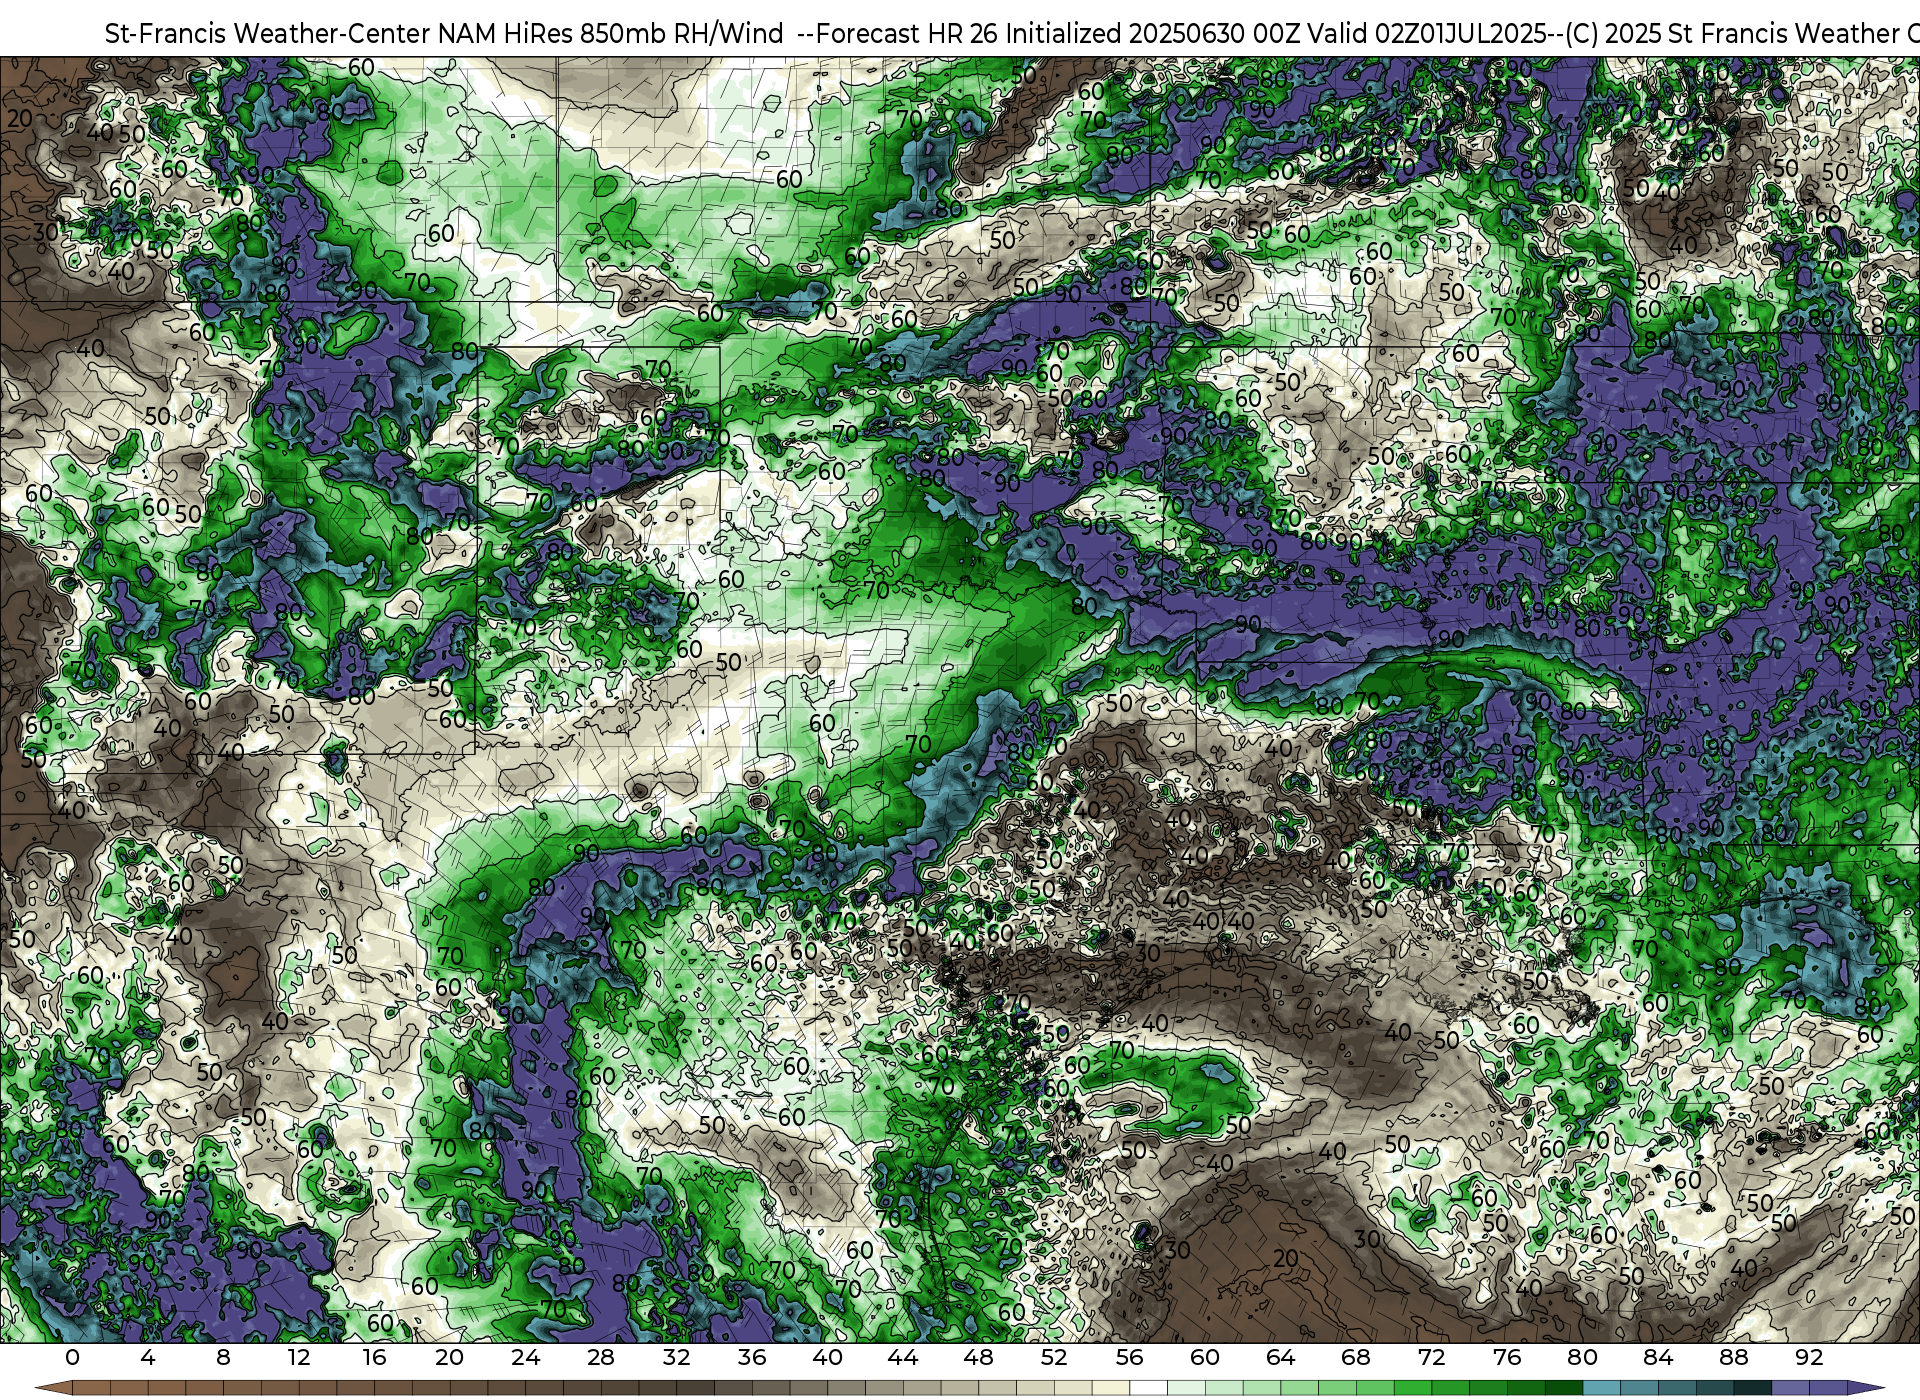Viewport: 1920px width, 1400px height.
Task: Click the colorbar label "8"
Action: [x=223, y=1358]
